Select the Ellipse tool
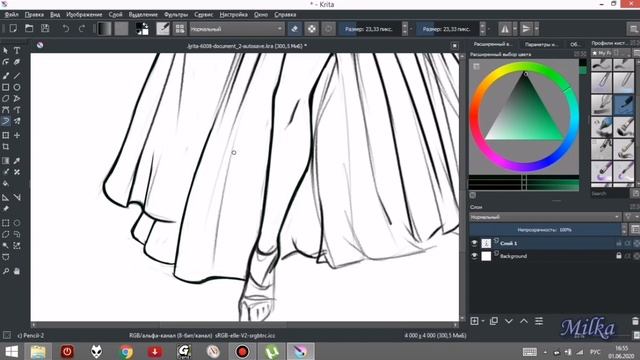 point(17,87)
